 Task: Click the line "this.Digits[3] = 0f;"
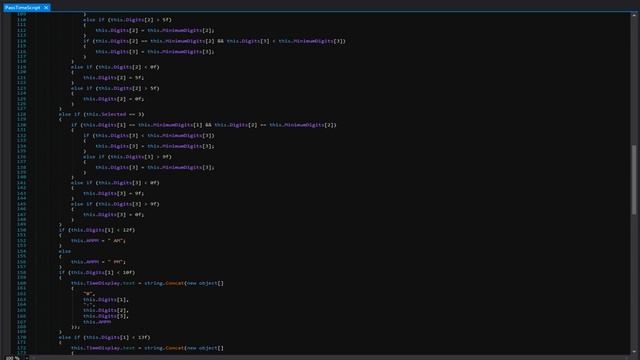tap(114, 215)
